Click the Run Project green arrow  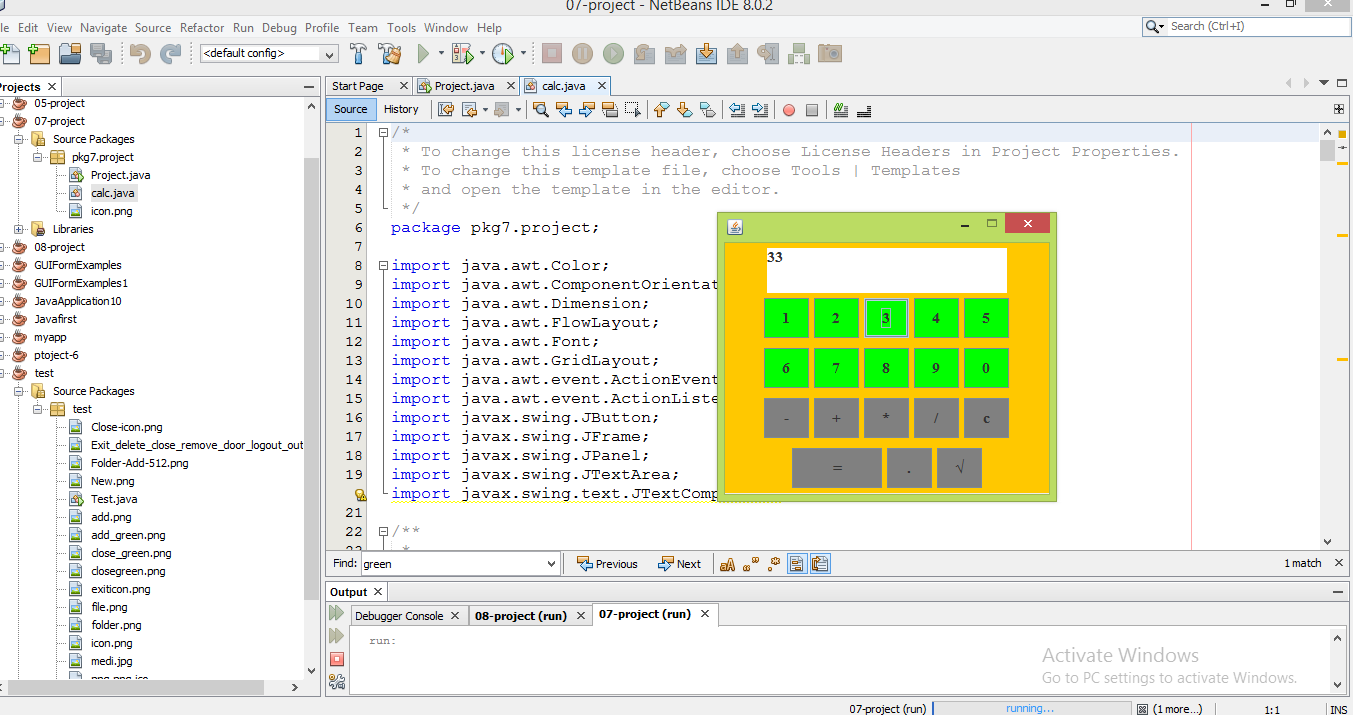point(424,53)
